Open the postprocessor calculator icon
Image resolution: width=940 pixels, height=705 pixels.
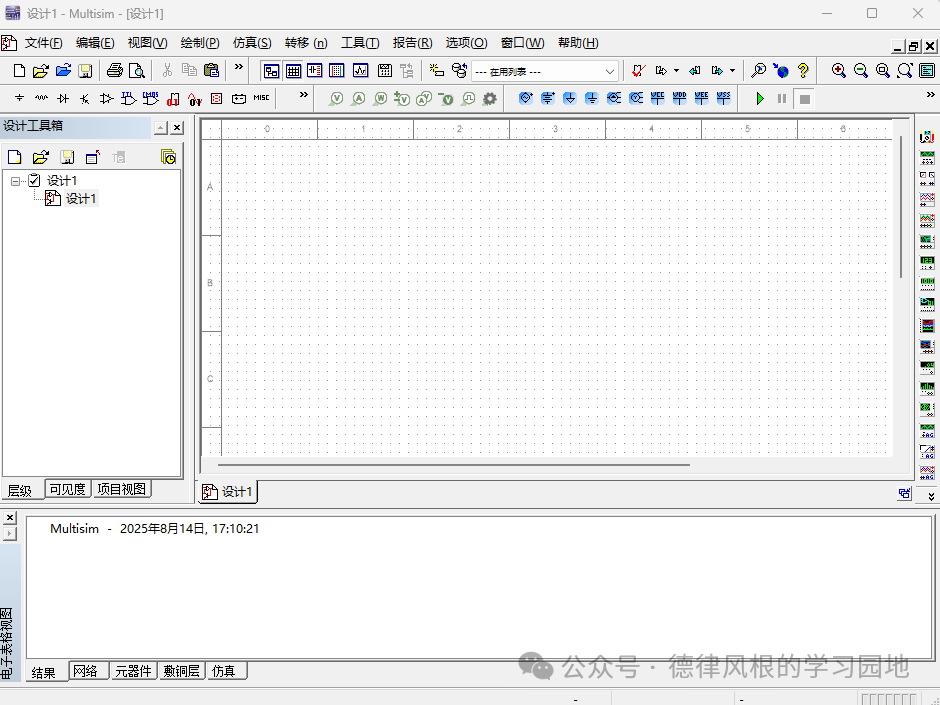coord(385,71)
